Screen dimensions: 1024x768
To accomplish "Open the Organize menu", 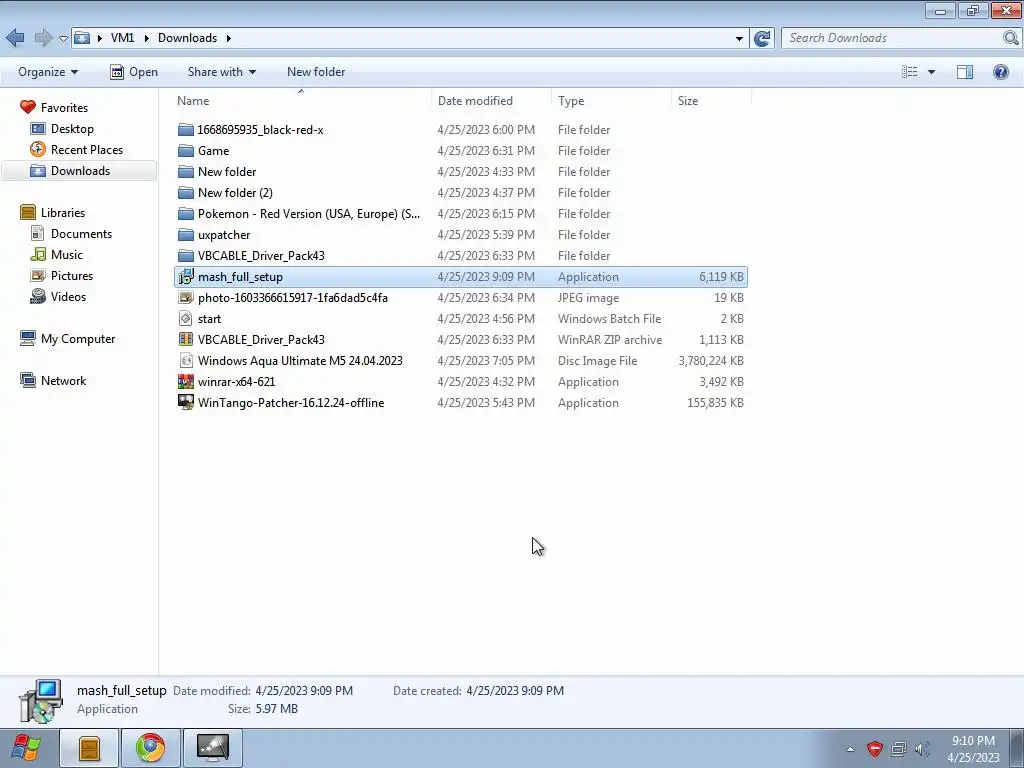I will [48, 72].
